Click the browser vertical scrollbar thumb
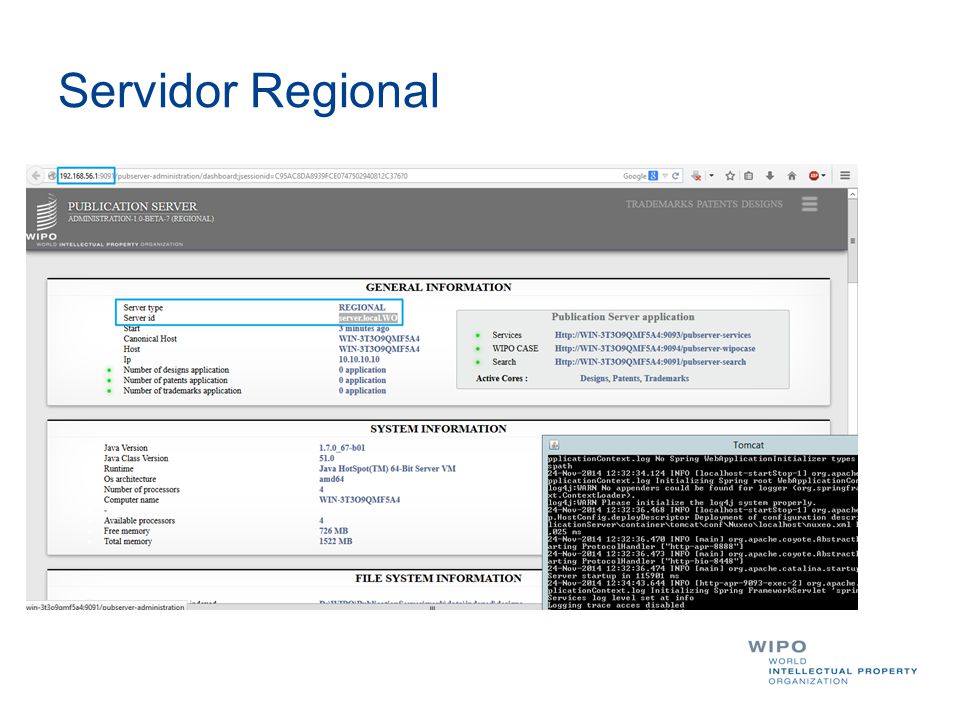Screen dimensions: 960x720 (852, 240)
